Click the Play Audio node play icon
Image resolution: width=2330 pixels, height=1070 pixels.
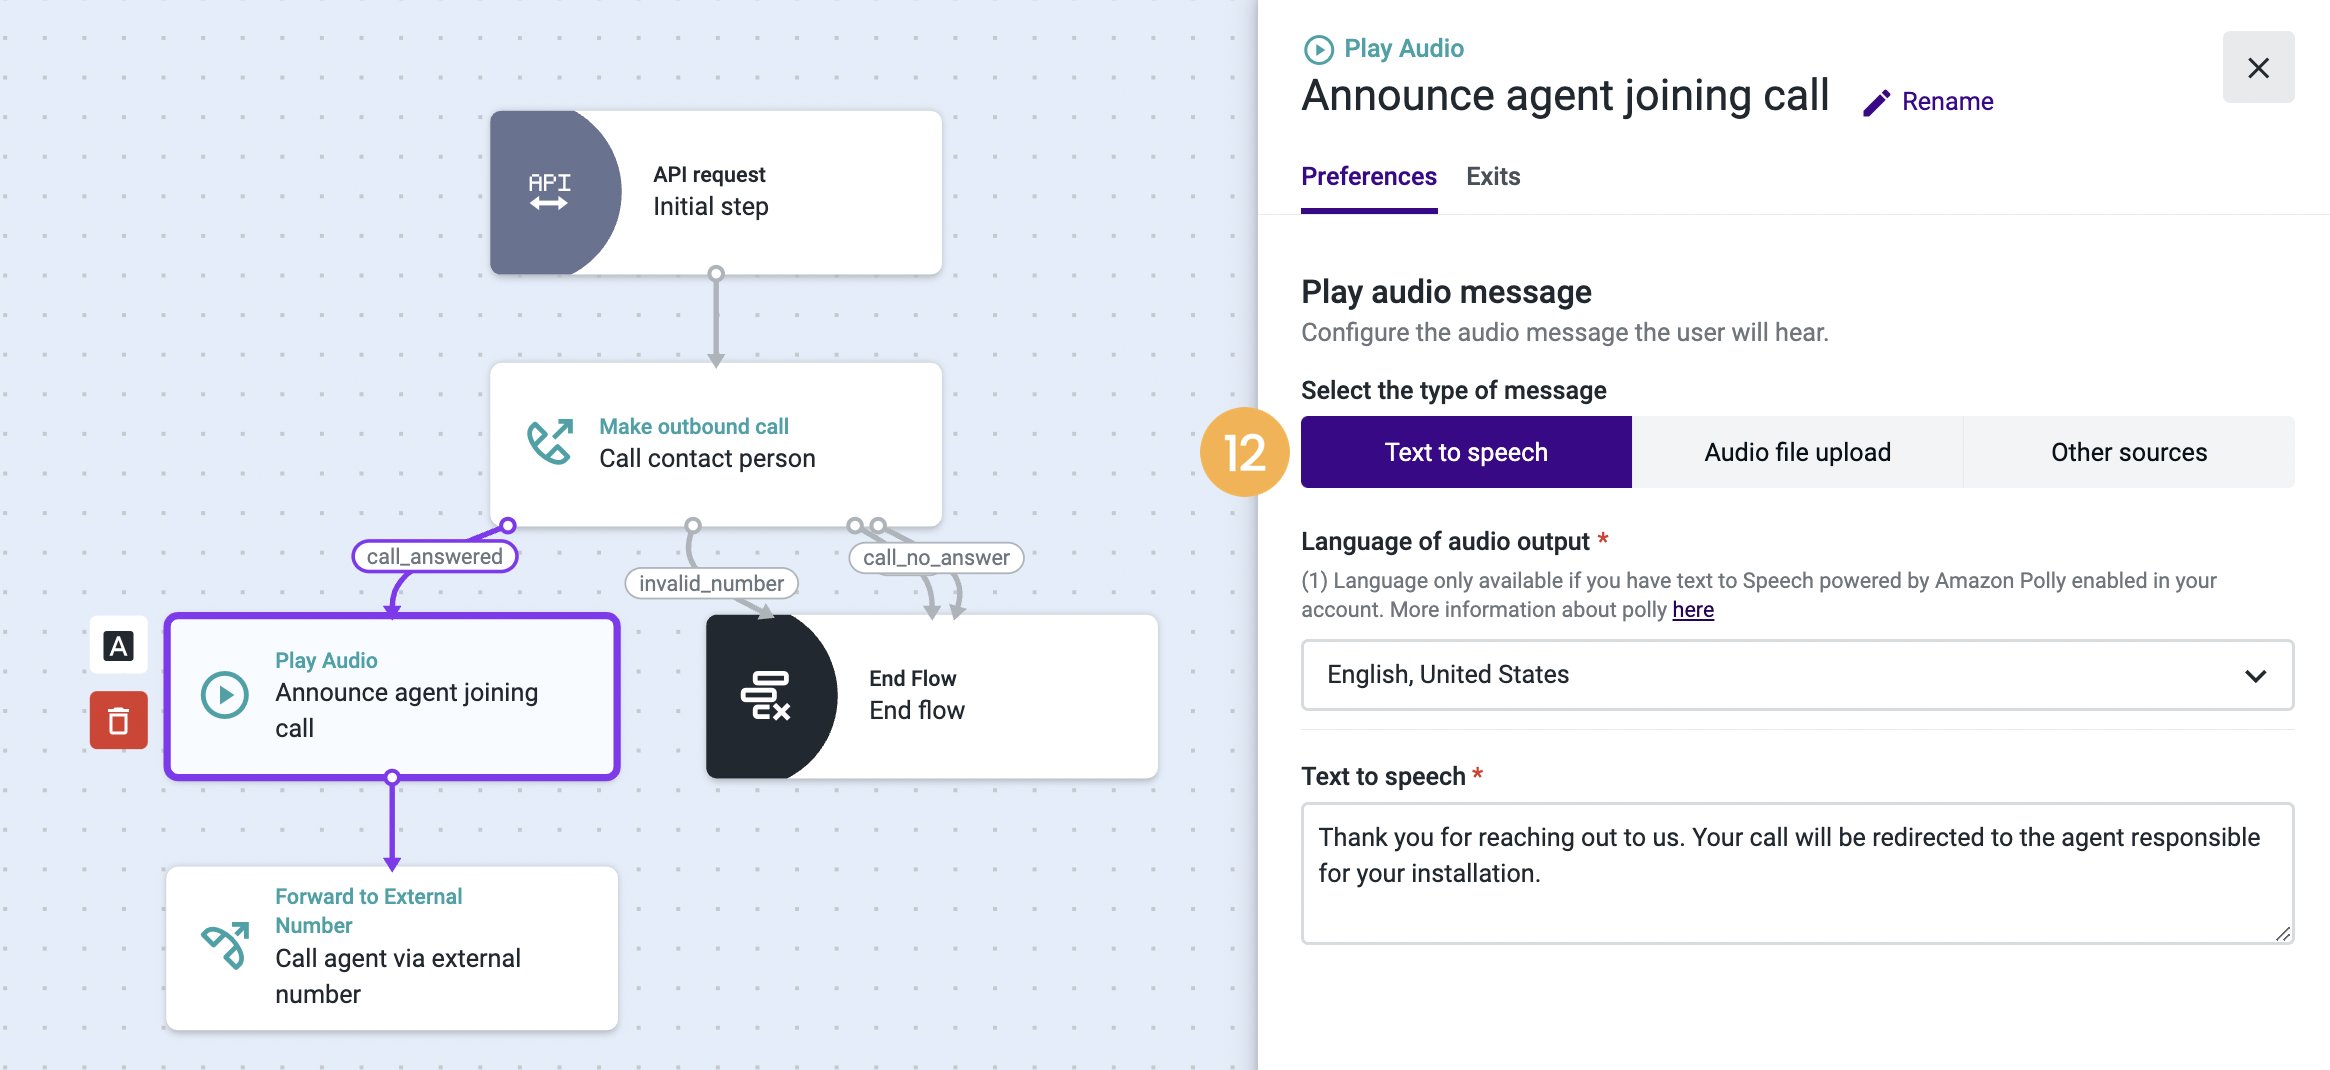point(225,695)
